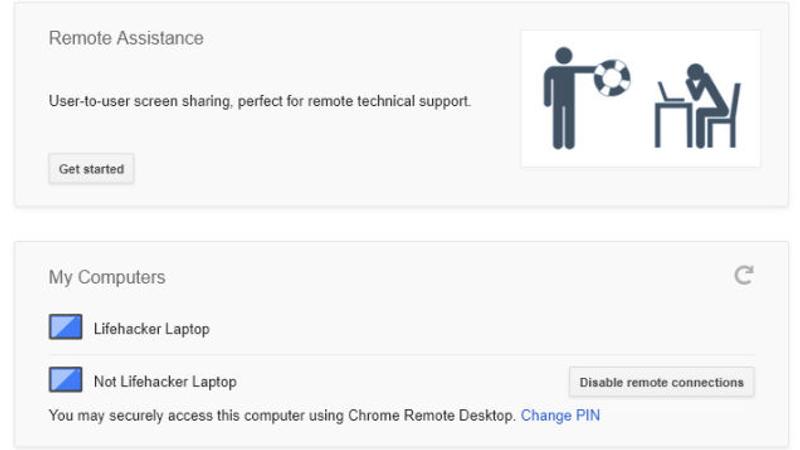
Task: Click the Not Lifehacker Laptop monitor icon
Action: pos(65,380)
